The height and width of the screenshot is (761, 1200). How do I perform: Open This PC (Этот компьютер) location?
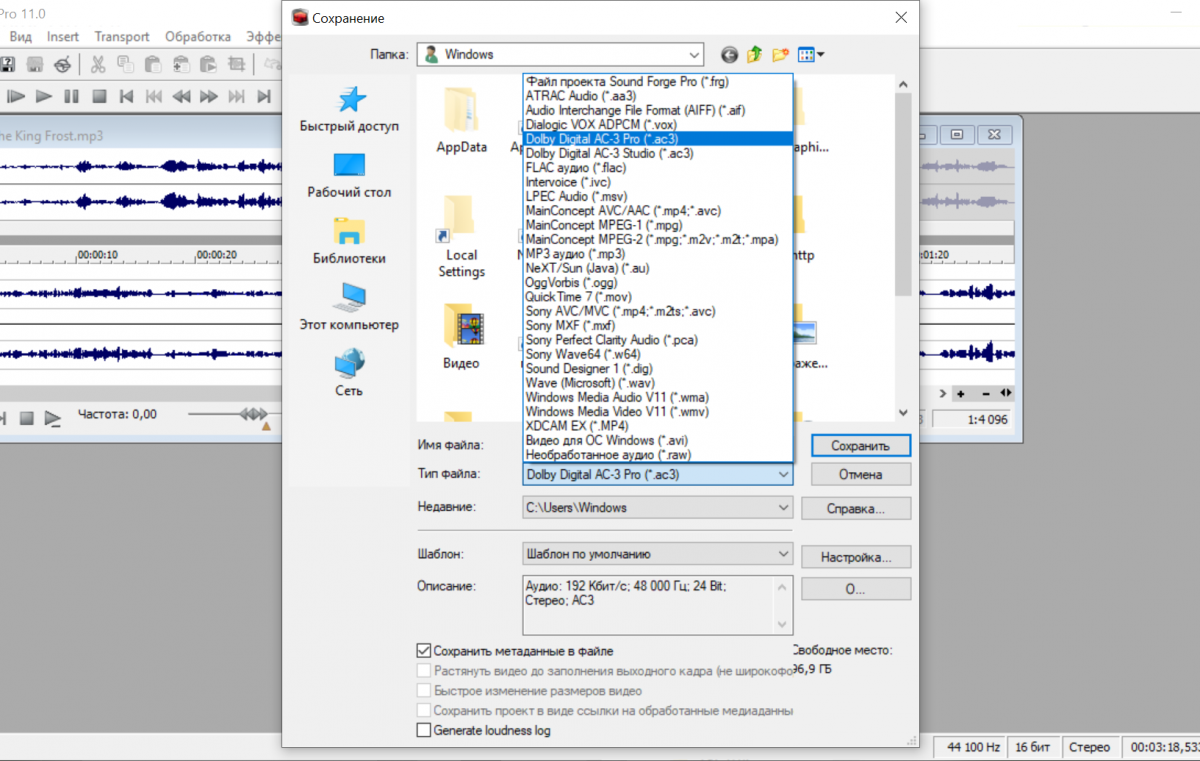point(349,307)
